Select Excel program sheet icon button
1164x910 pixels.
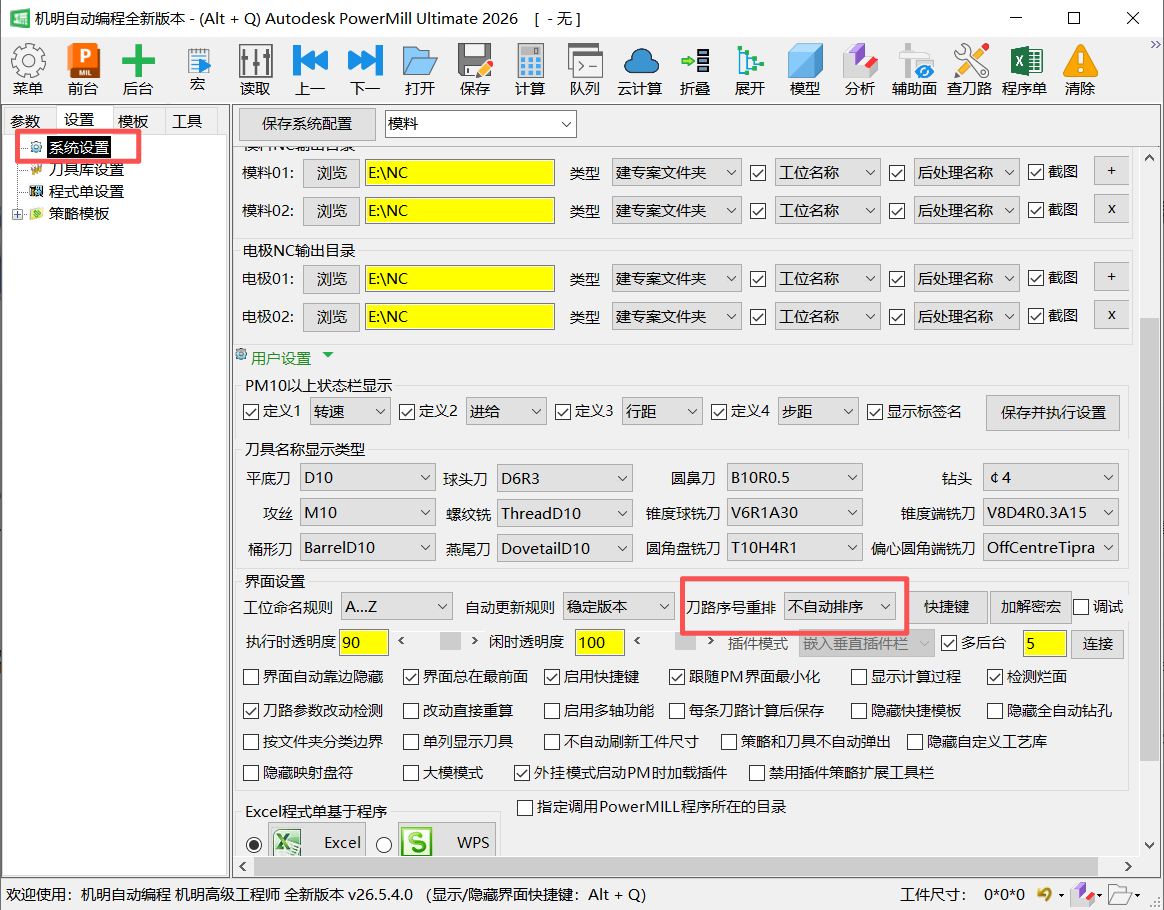[x=317, y=842]
